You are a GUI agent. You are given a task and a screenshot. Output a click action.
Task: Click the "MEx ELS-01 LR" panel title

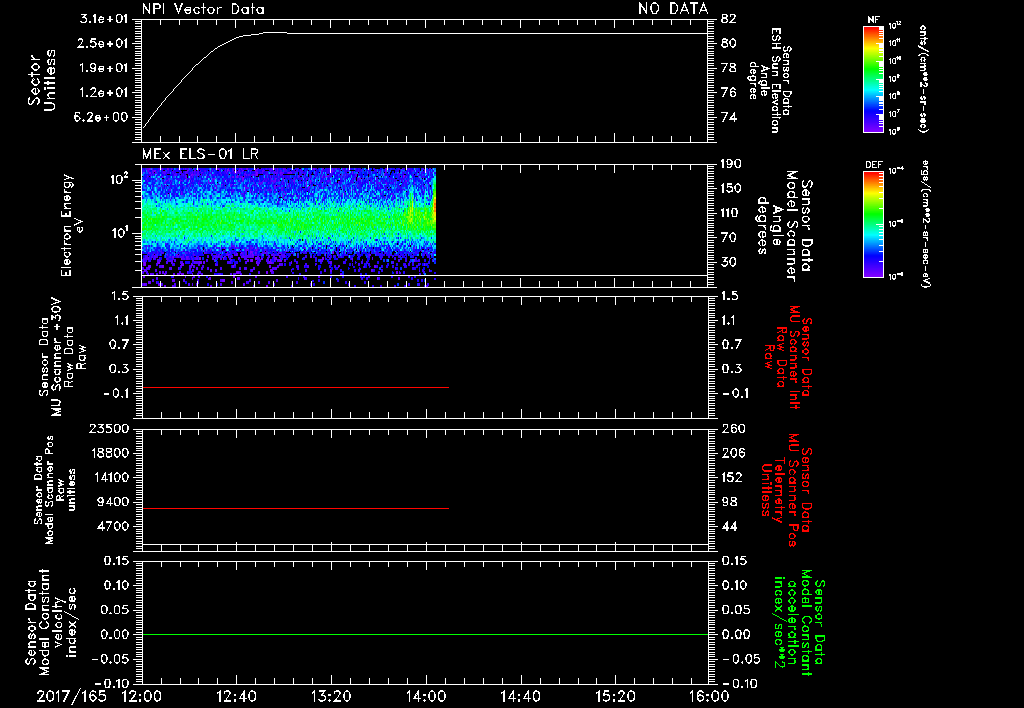pos(200,154)
